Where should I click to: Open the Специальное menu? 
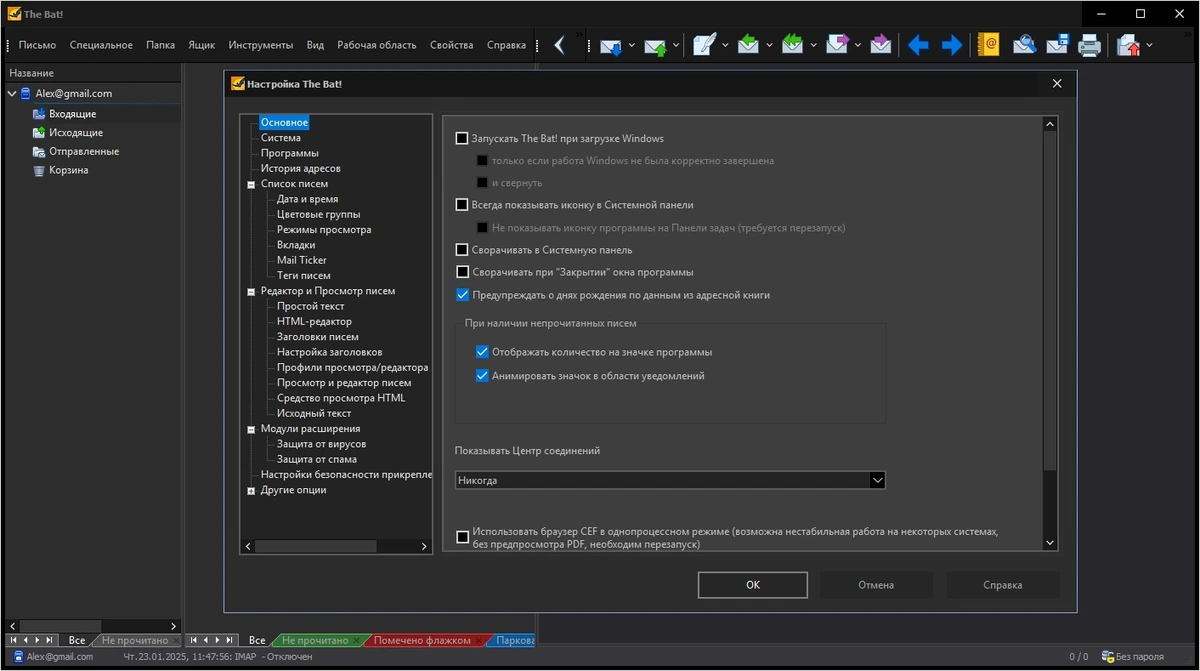pos(101,45)
